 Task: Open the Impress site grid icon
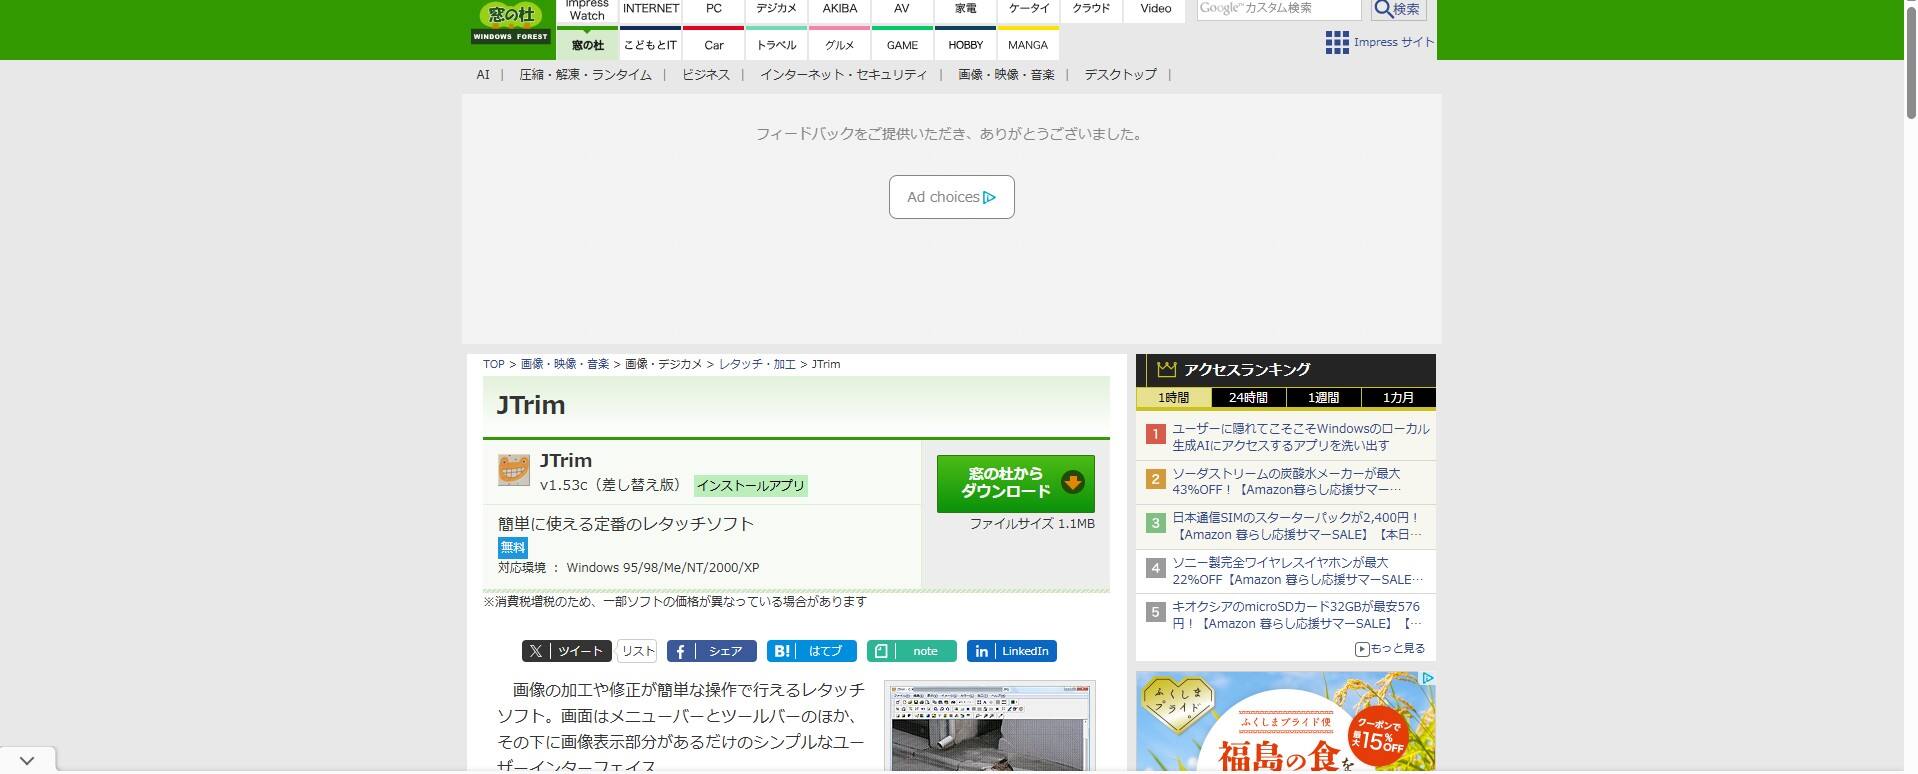click(1337, 42)
